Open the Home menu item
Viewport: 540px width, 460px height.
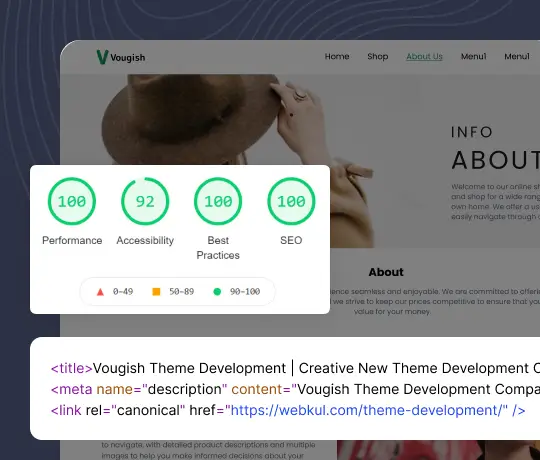tap(337, 56)
